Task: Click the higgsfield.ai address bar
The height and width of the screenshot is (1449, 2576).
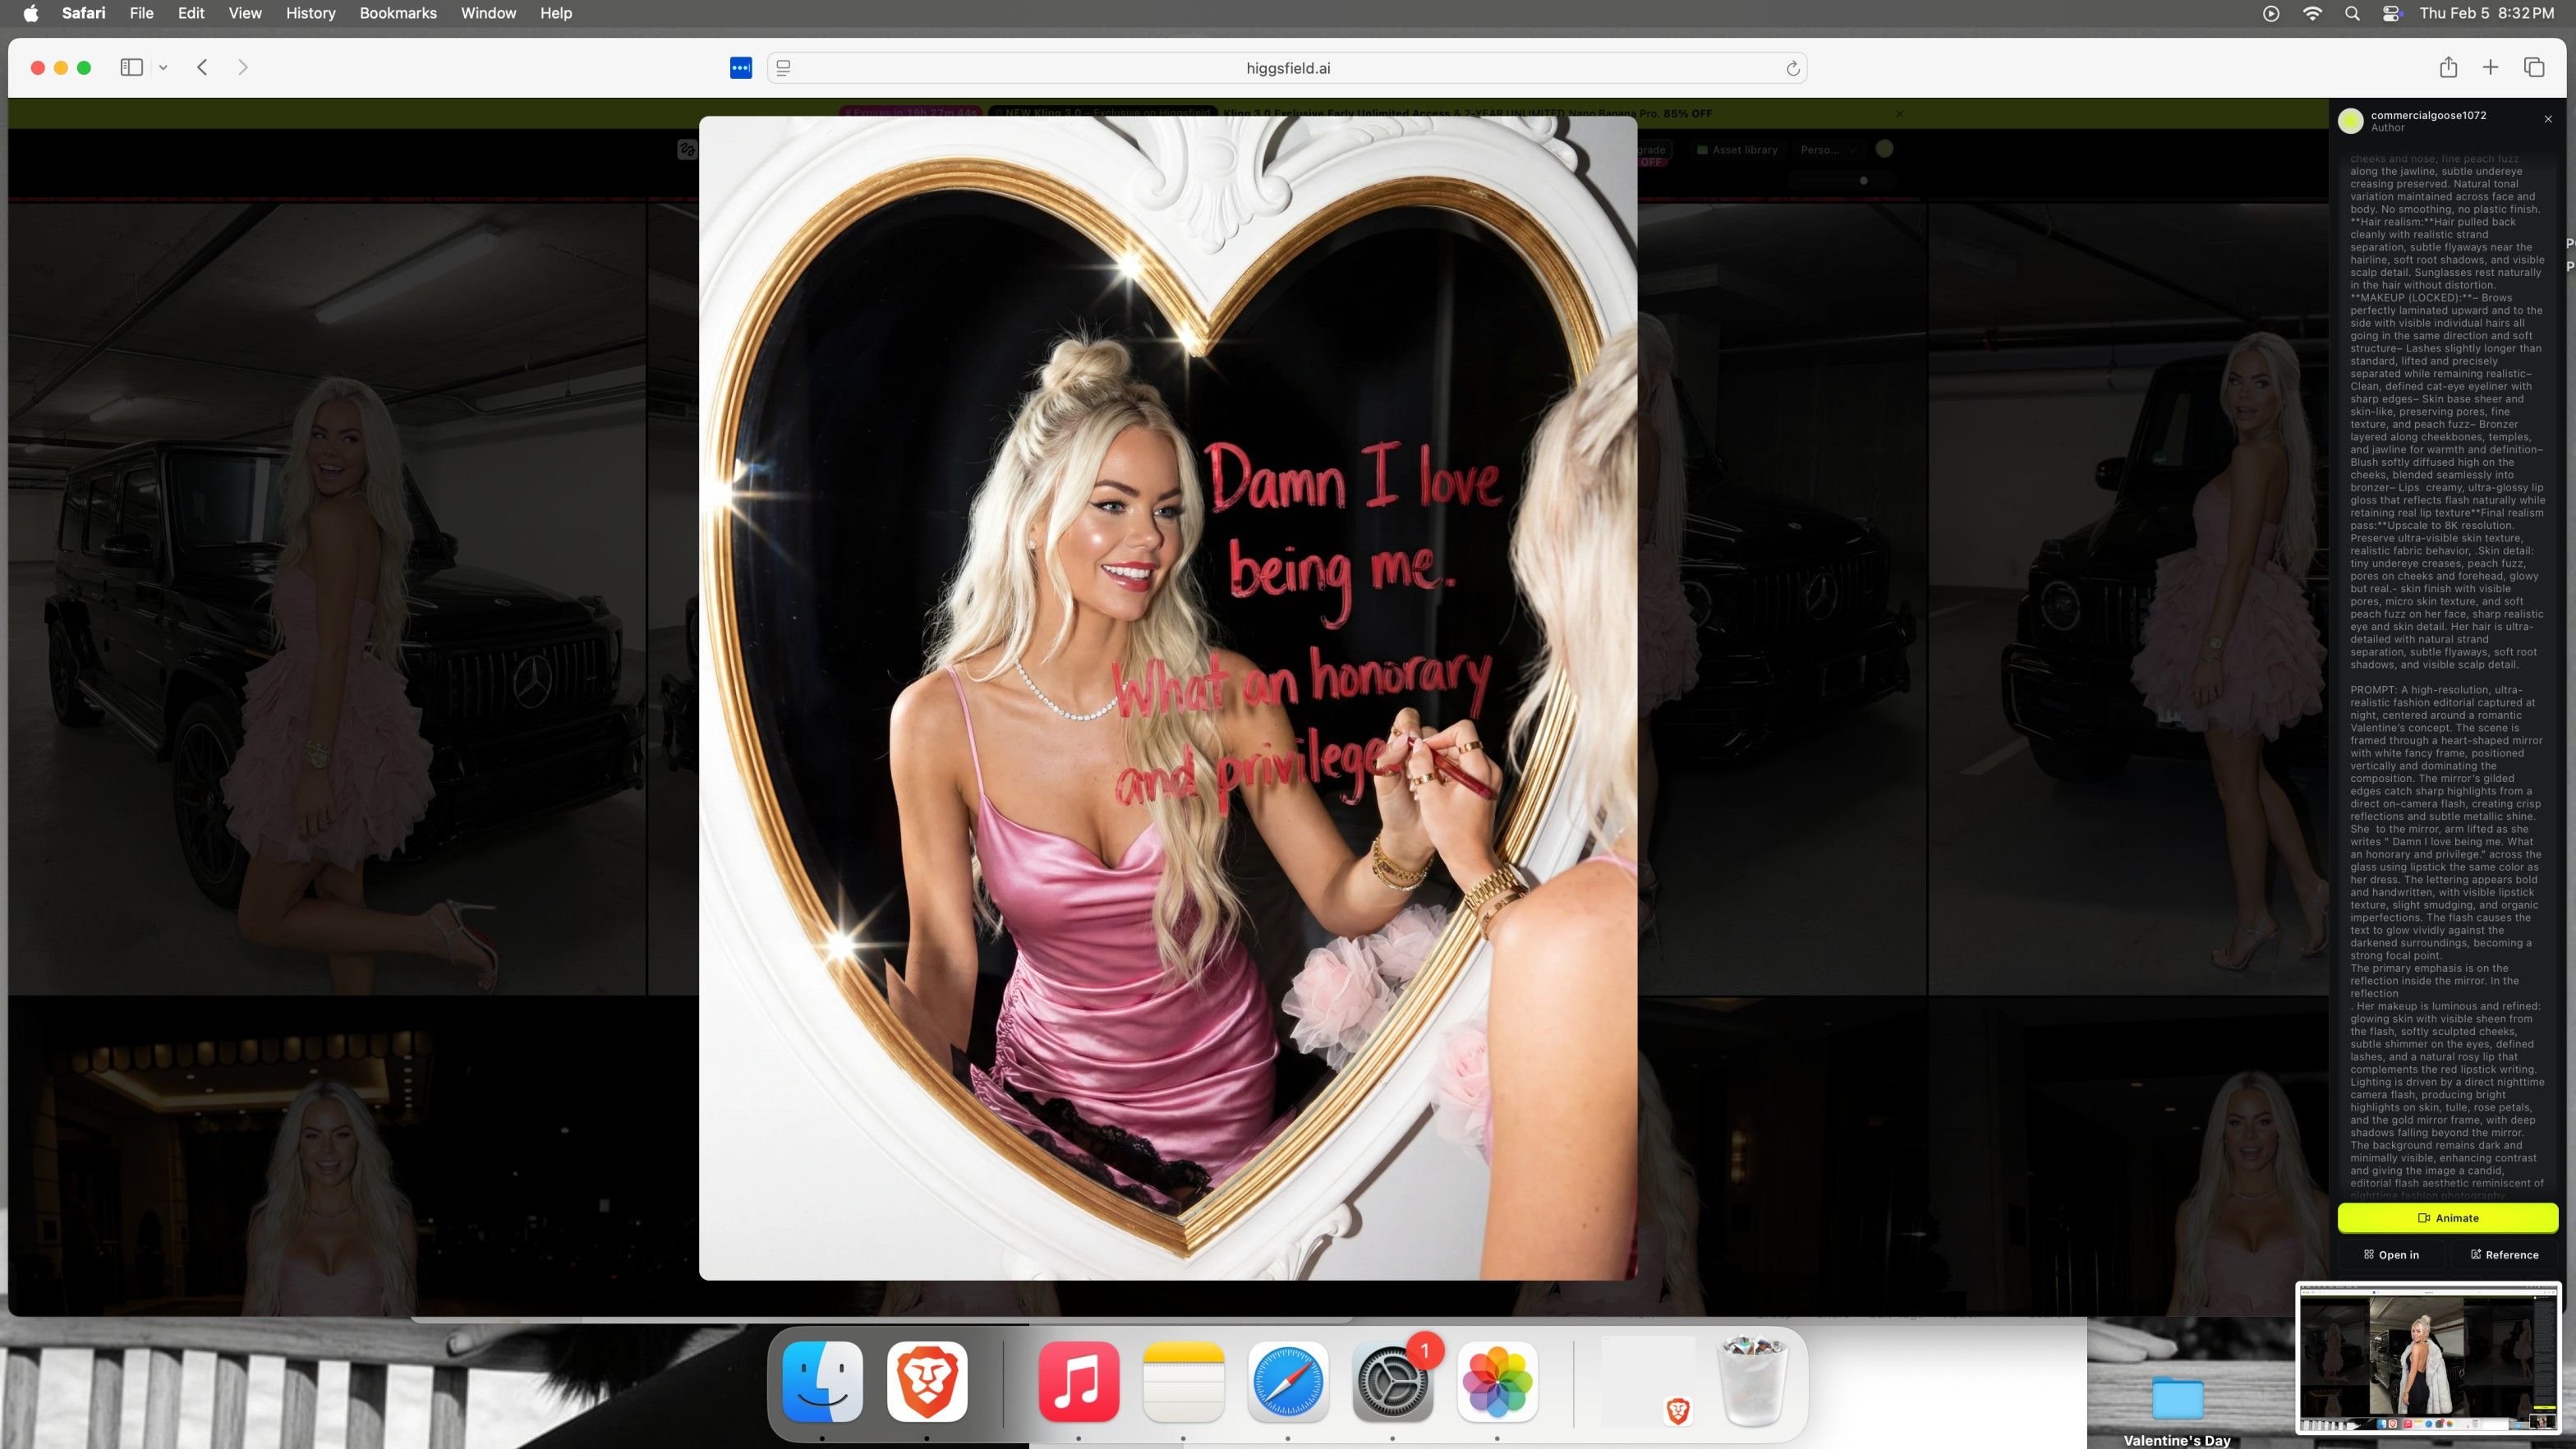Action: click(1287, 68)
